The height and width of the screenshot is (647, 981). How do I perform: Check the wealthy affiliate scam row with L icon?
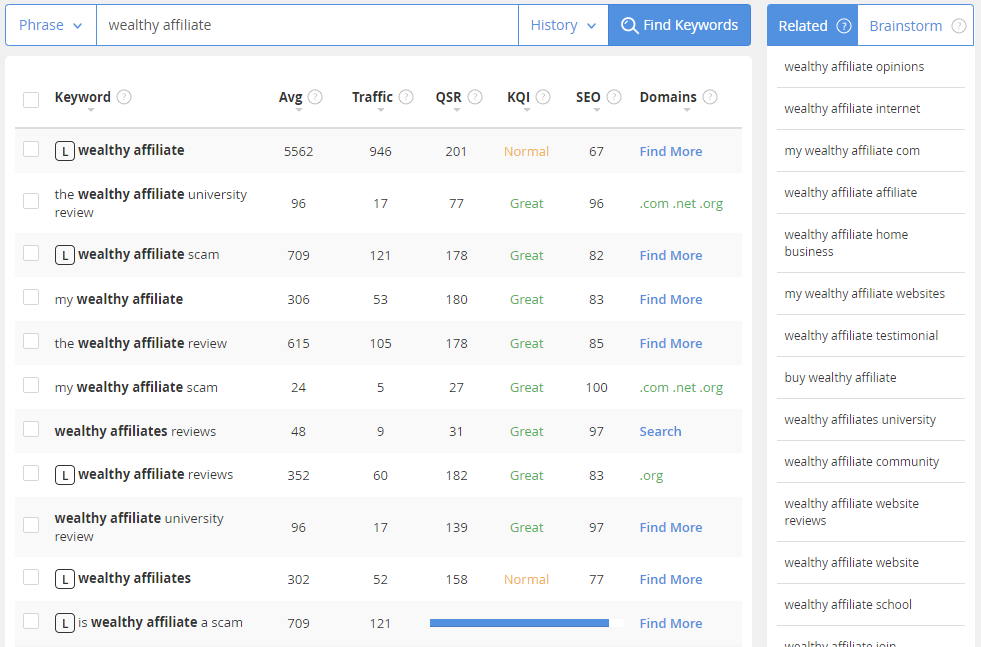[x=31, y=253]
